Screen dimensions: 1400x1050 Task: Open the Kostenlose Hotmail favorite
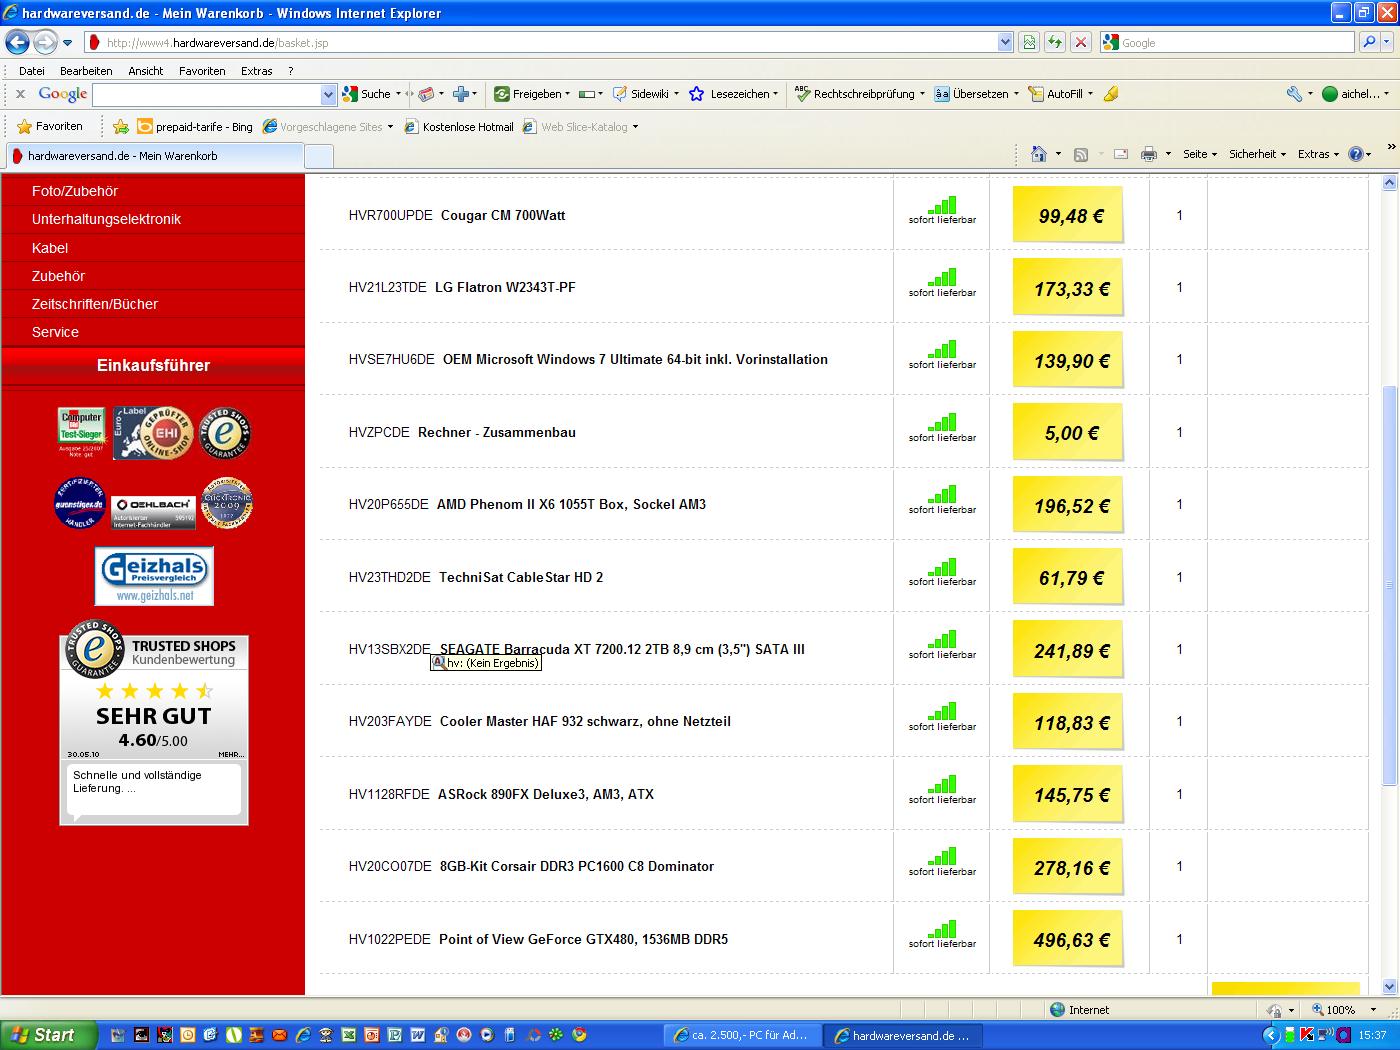pyautogui.click(x=459, y=127)
